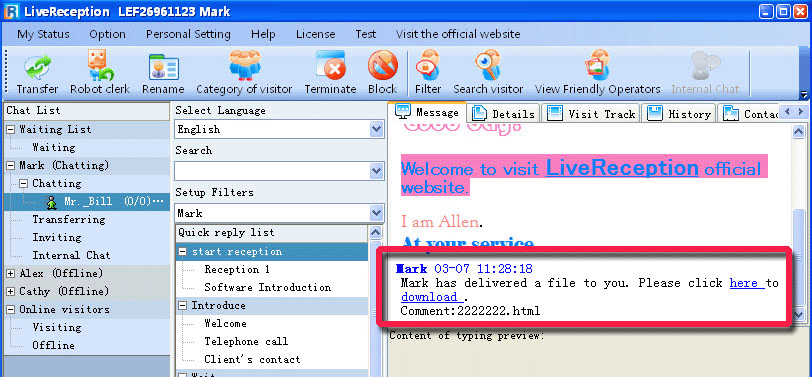Viewport: 812px width, 377px height.
Task: Choose the Telephone call quick reply
Action: (246, 342)
